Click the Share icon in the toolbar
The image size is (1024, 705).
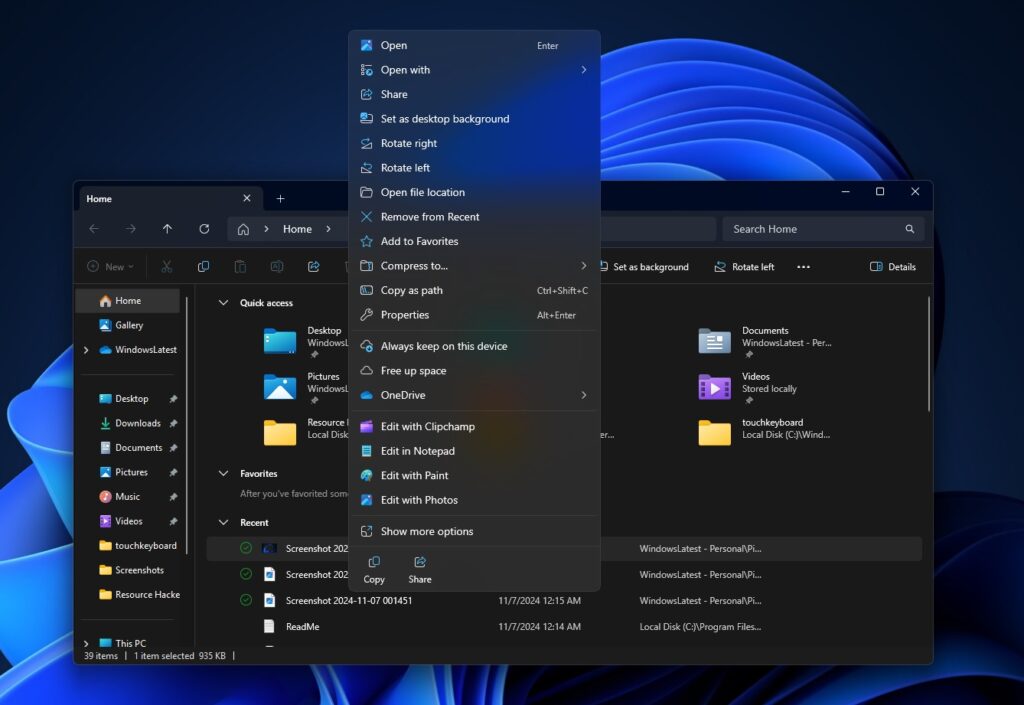coord(313,266)
